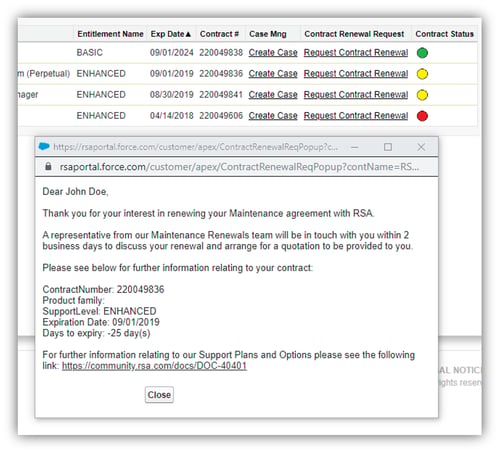Click the padlock icon in popup address bar

(x=48, y=166)
